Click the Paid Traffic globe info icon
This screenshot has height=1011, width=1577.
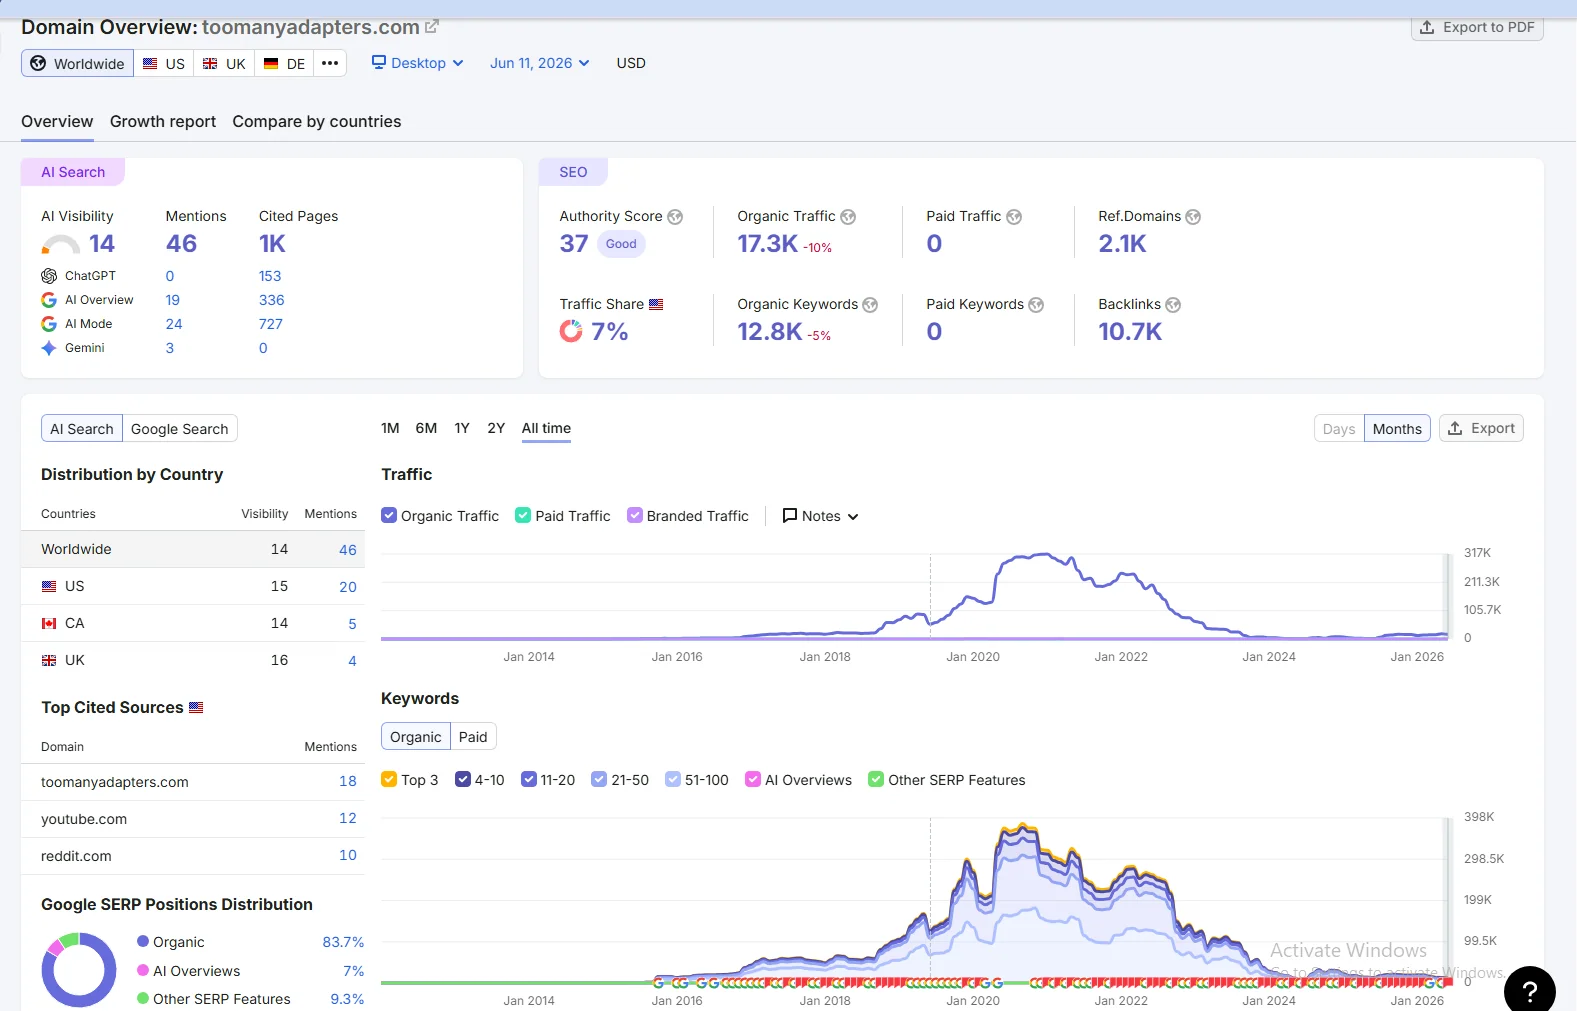(x=1014, y=217)
